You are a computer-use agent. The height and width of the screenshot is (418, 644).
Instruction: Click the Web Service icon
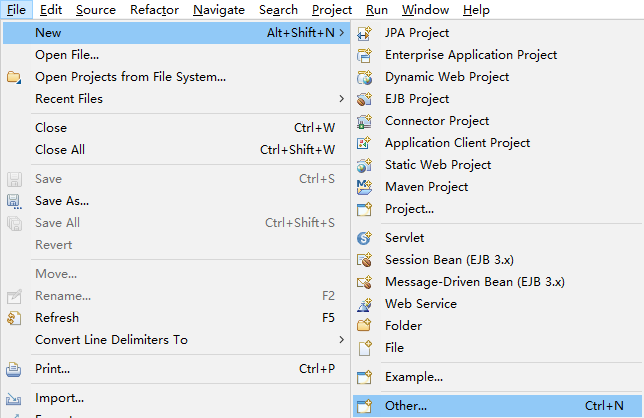coord(365,304)
